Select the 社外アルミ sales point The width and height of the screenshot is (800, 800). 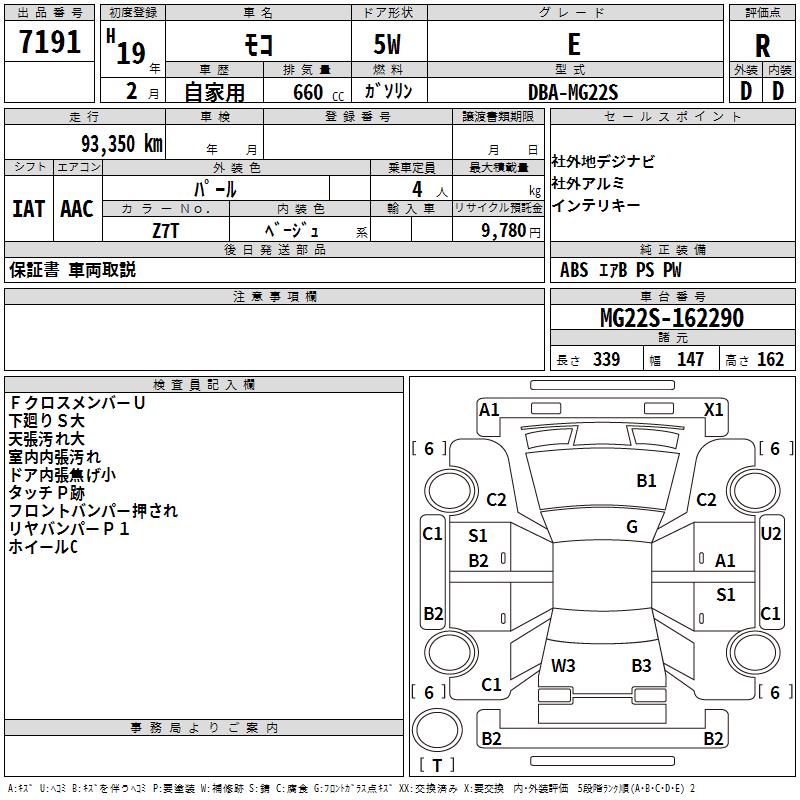pyautogui.click(x=587, y=183)
